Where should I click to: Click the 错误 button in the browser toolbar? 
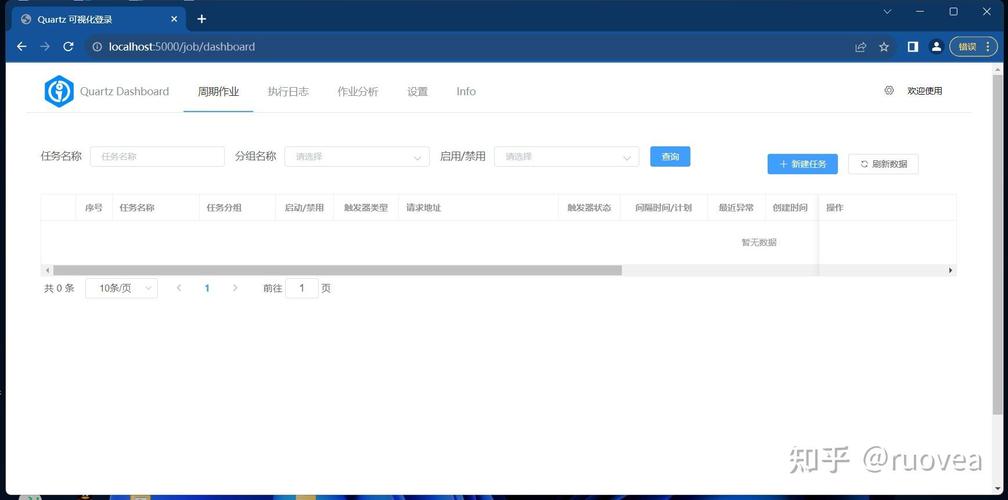(x=973, y=46)
